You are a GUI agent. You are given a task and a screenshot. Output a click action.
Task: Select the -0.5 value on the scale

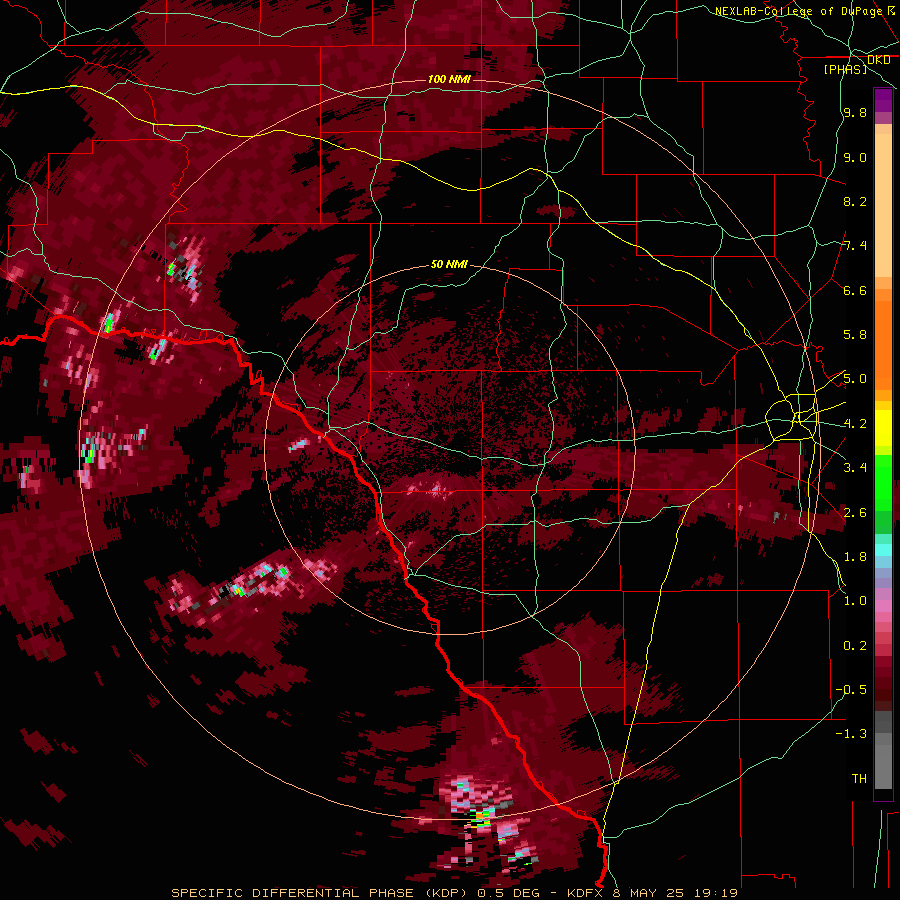pyautogui.click(x=851, y=690)
